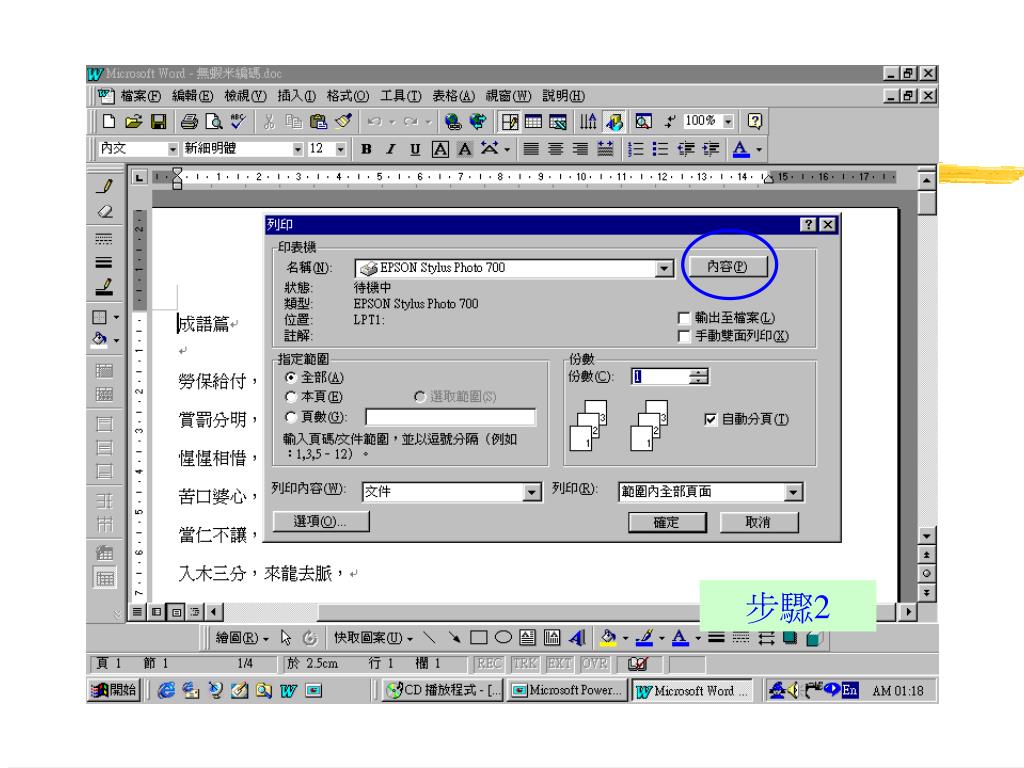
Task: Click the WordArt icon in drawing toolbar
Action: [x=577, y=637]
